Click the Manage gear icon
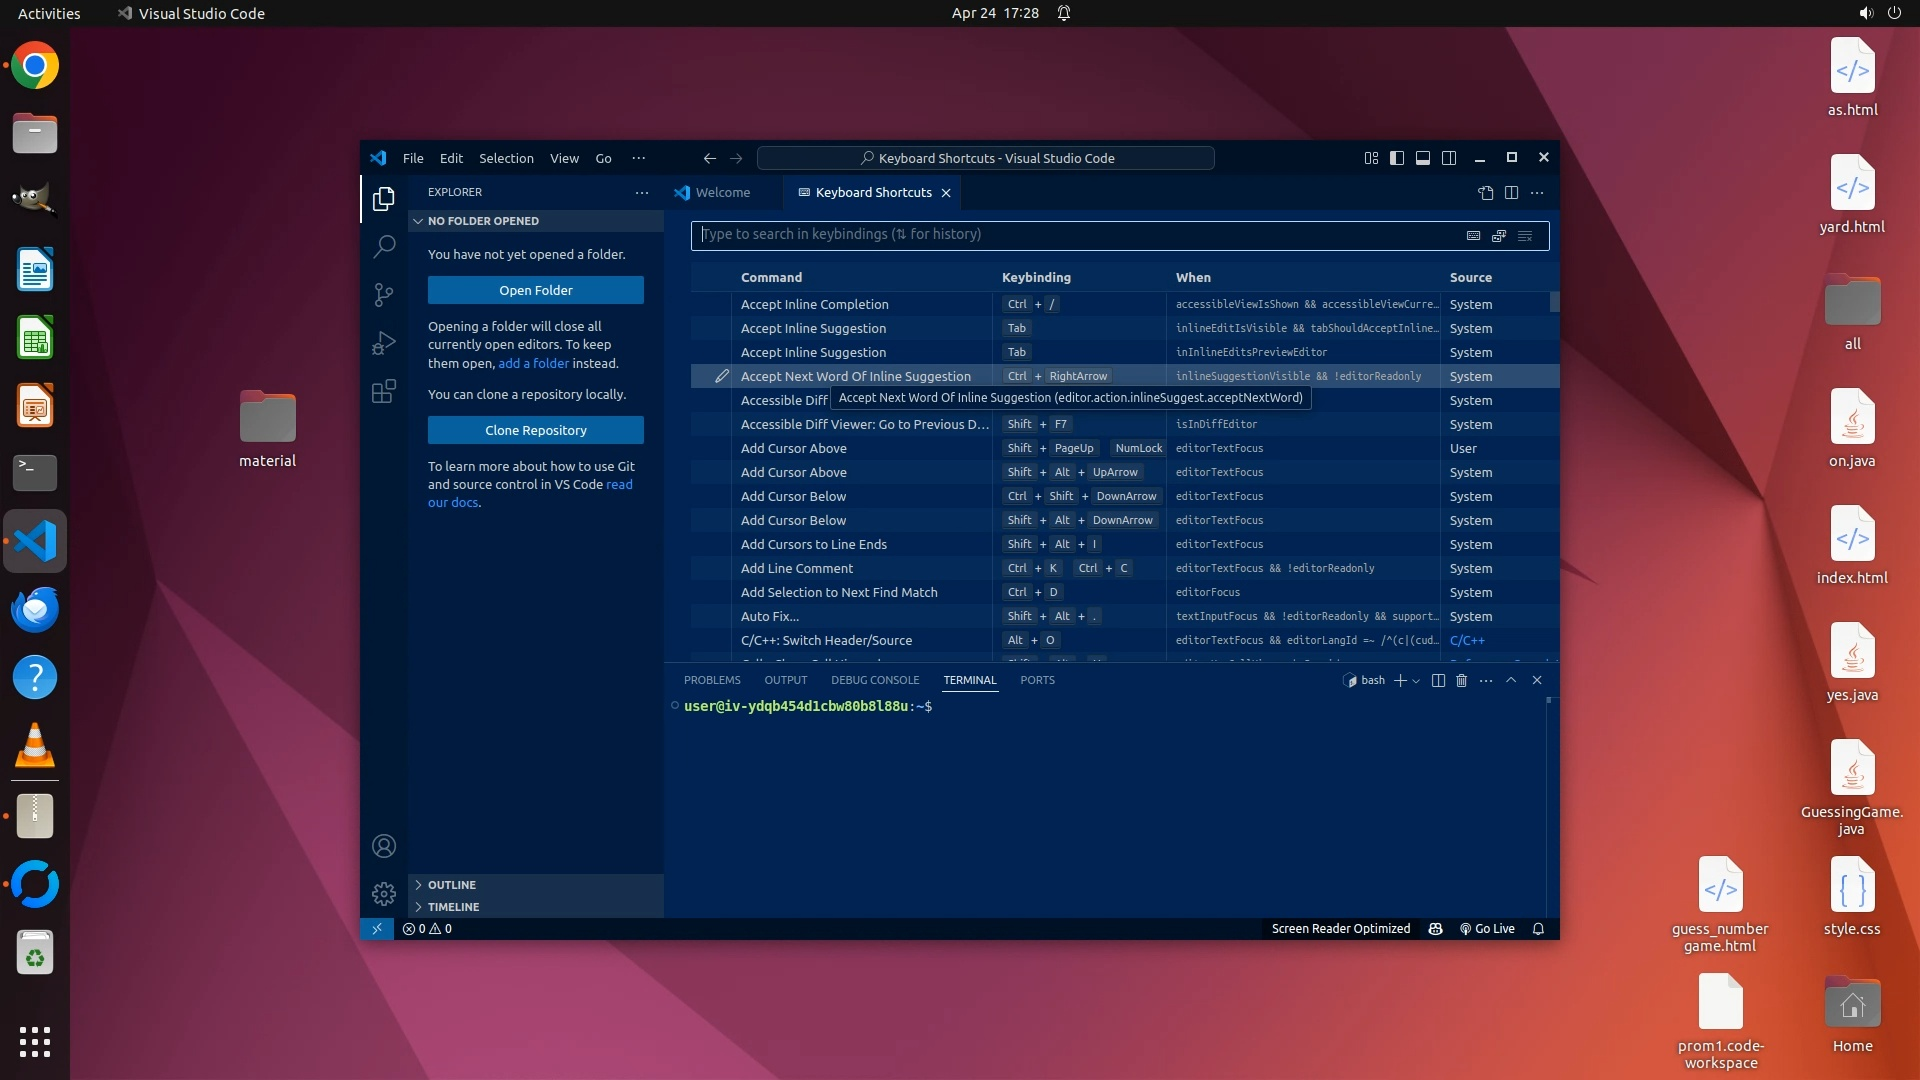 pos(384,893)
